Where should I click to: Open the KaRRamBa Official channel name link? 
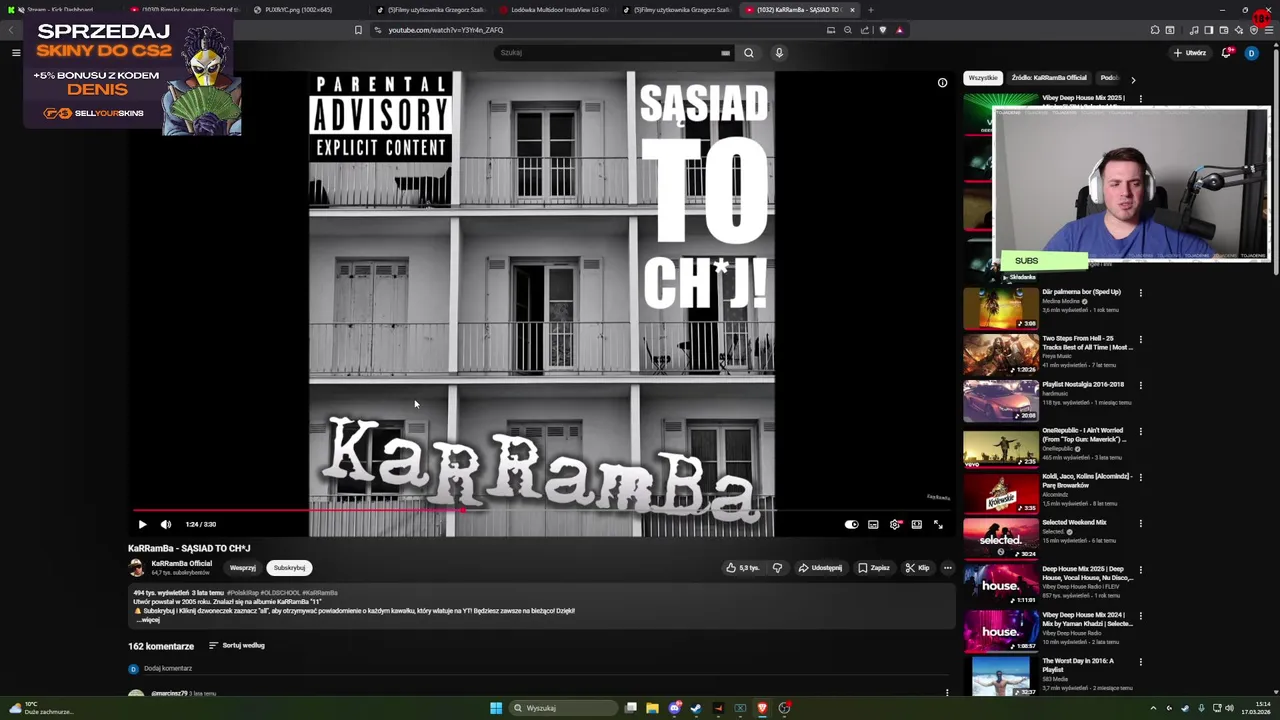point(181,563)
